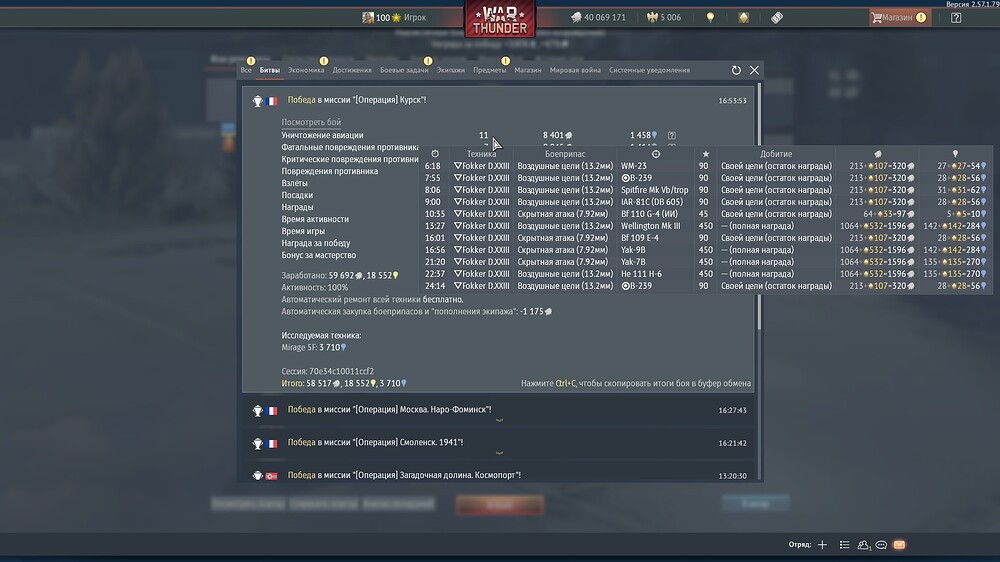The width and height of the screenshot is (1000, 562).
Task: Click the French flag next to Курск mission
Action: [x=272, y=101]
